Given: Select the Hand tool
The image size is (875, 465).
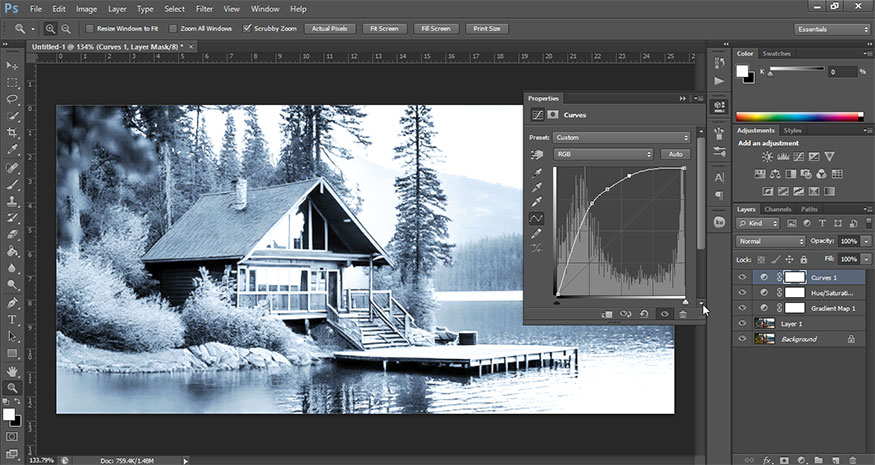Looking at the screenshot, I should [x=13, y=370].
